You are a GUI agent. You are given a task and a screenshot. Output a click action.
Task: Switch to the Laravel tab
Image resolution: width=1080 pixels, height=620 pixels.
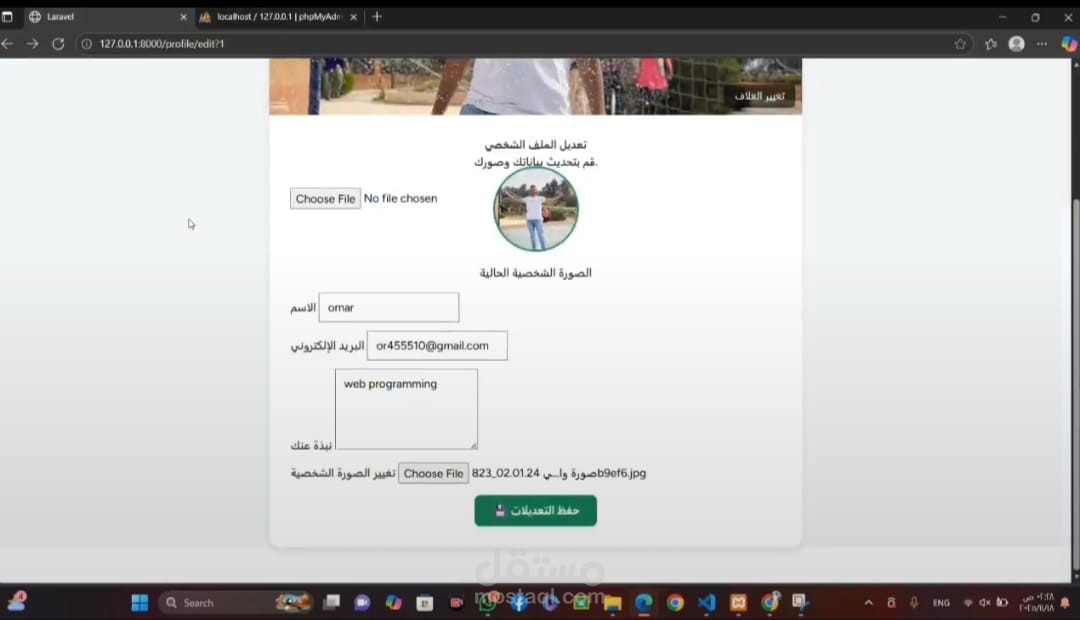[x=103, y=17]
